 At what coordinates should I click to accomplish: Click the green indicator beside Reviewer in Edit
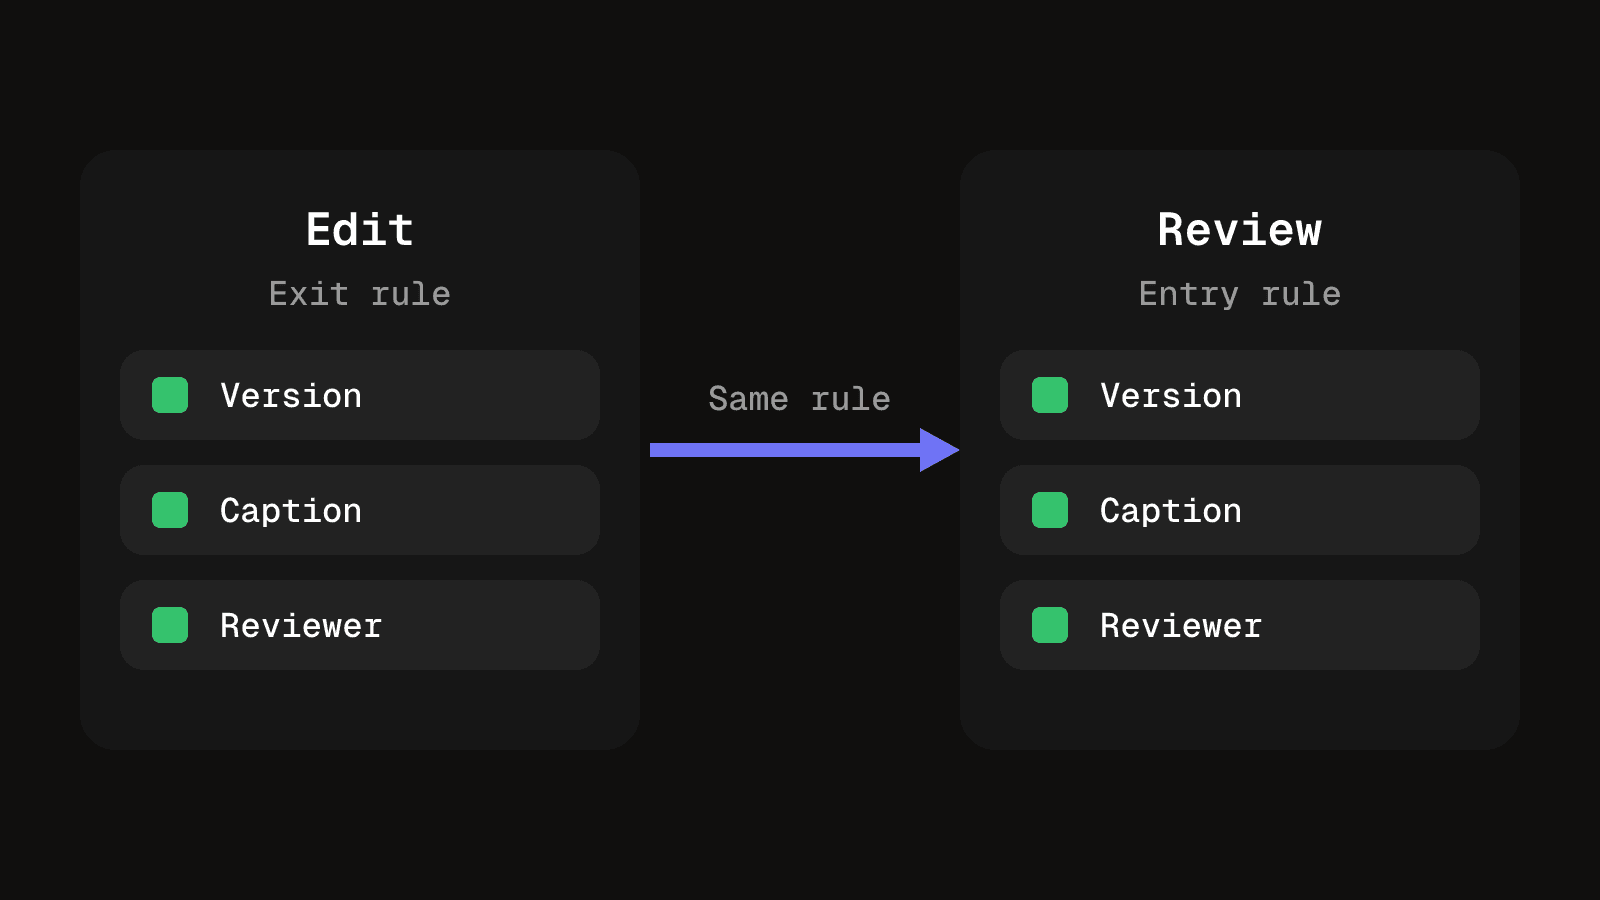[170, 625]
